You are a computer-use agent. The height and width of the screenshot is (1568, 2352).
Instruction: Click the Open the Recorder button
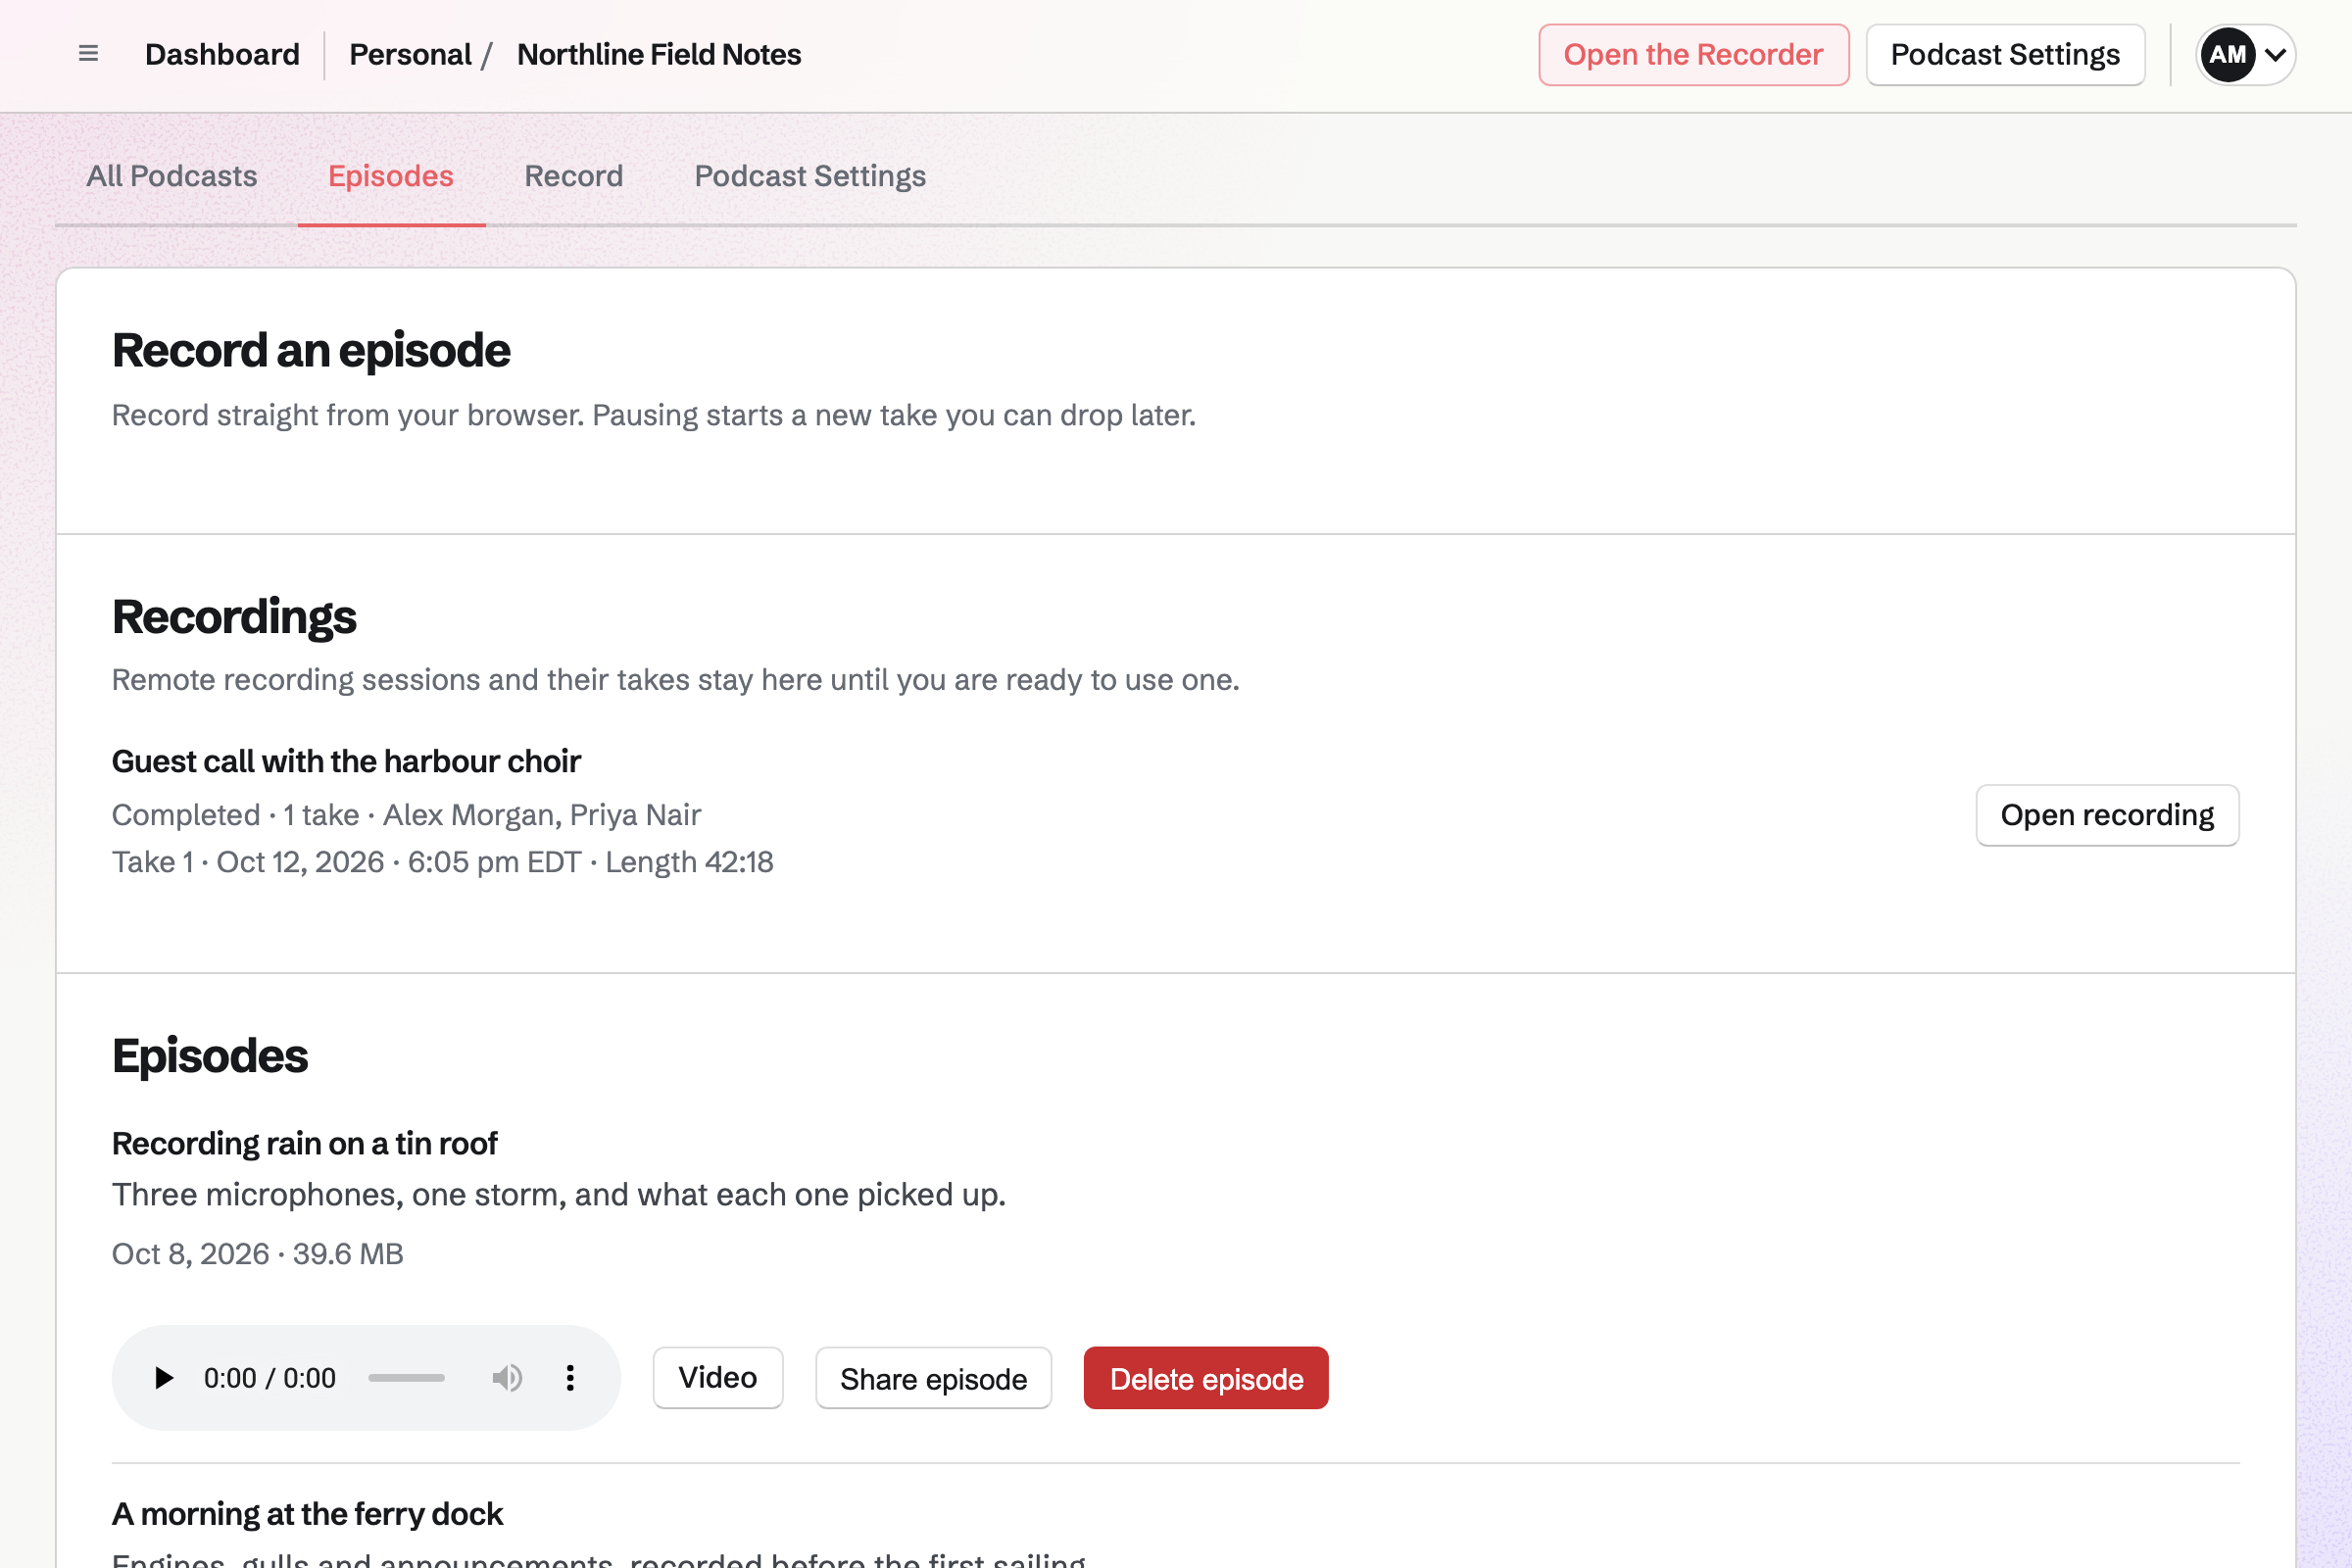[1693, 54]
